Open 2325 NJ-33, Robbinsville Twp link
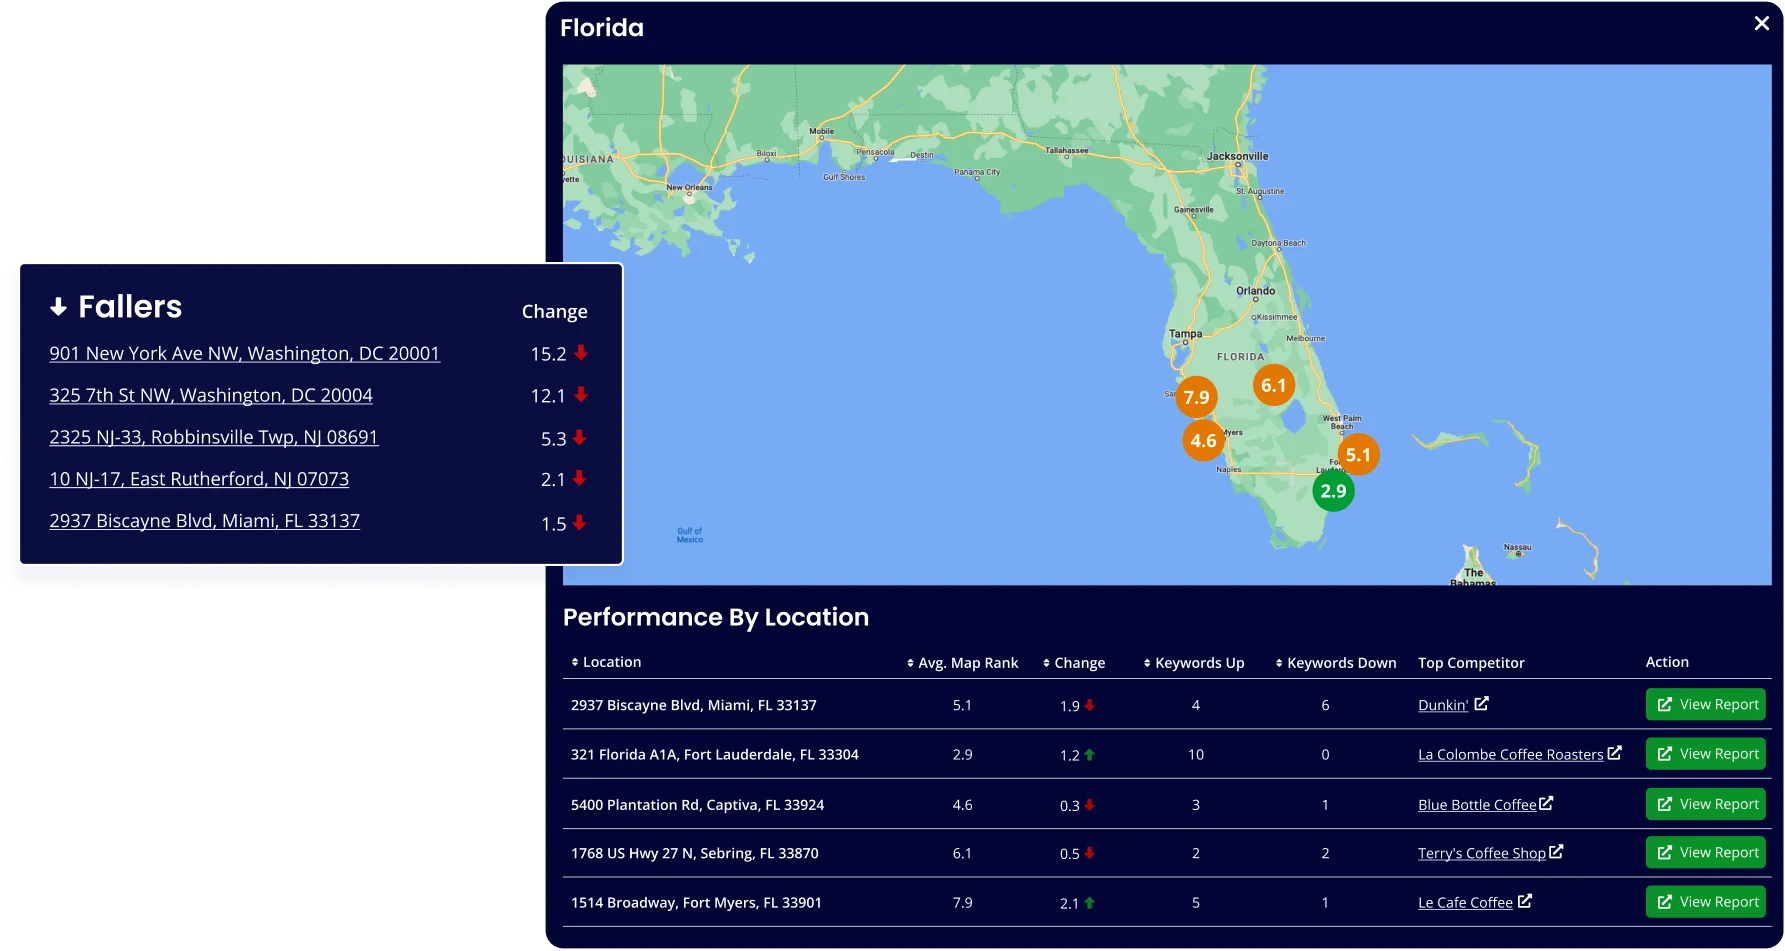 point(214,437)
